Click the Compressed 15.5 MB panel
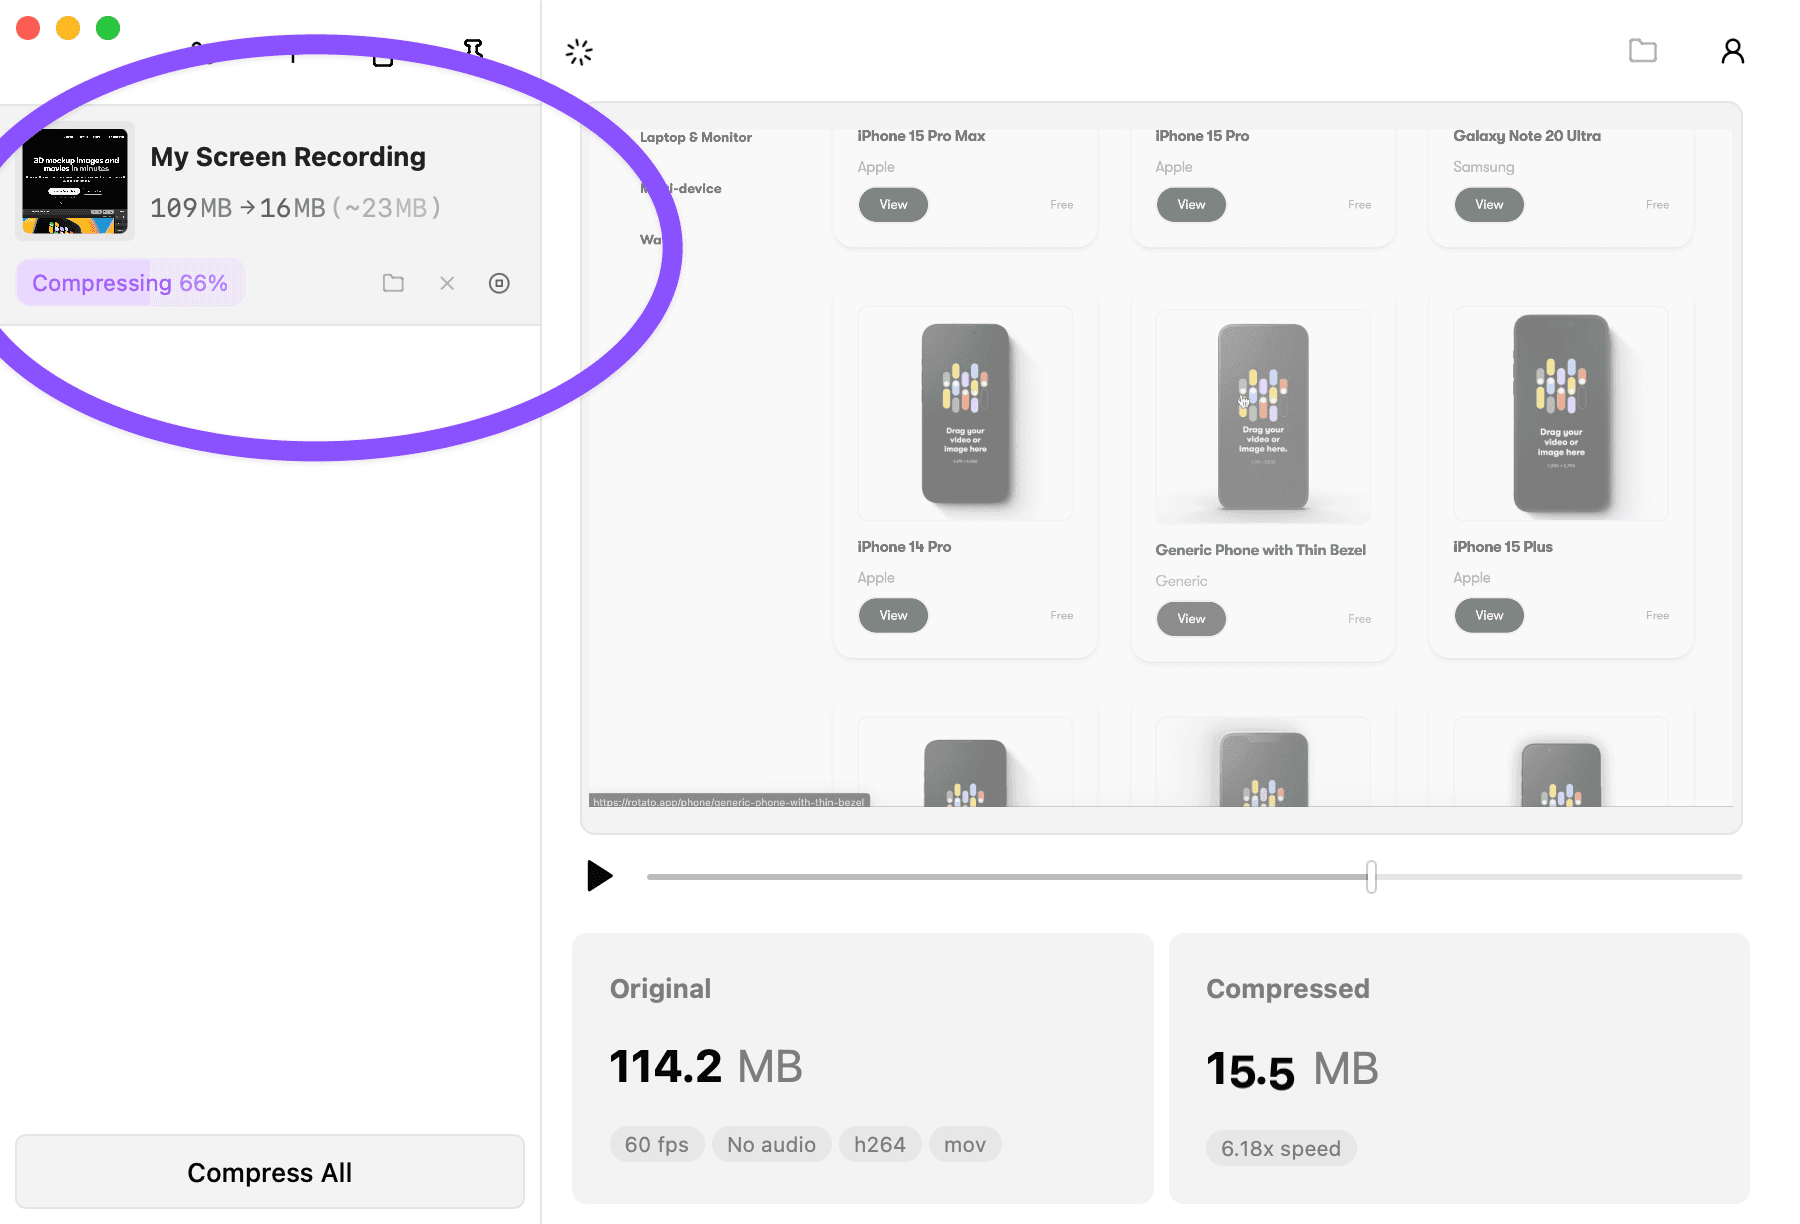The height and width of the screenshot is (1224, 1800). tap(1458, 1067)
